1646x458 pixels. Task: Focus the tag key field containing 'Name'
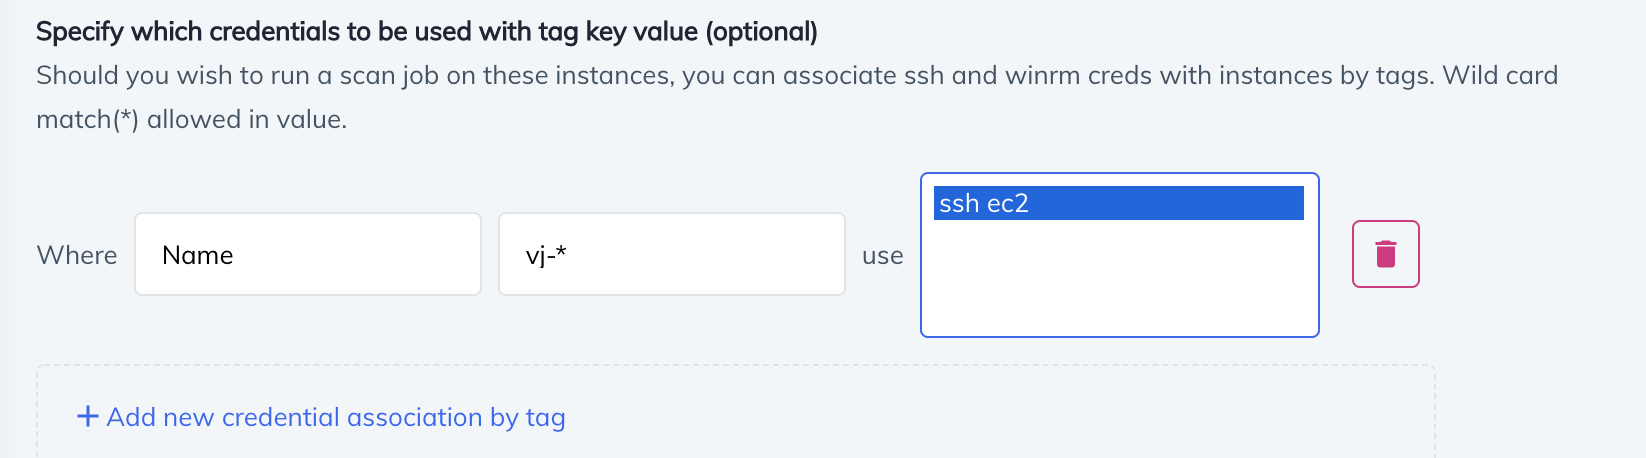point(307,255)
